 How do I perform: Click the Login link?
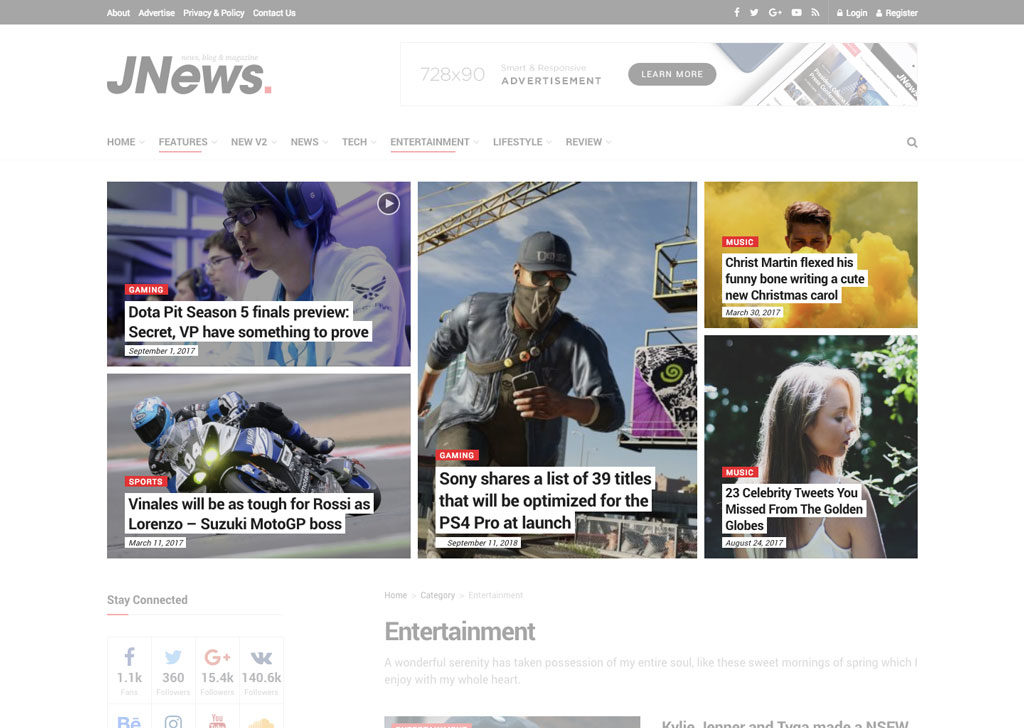click(x=852, y=13)
